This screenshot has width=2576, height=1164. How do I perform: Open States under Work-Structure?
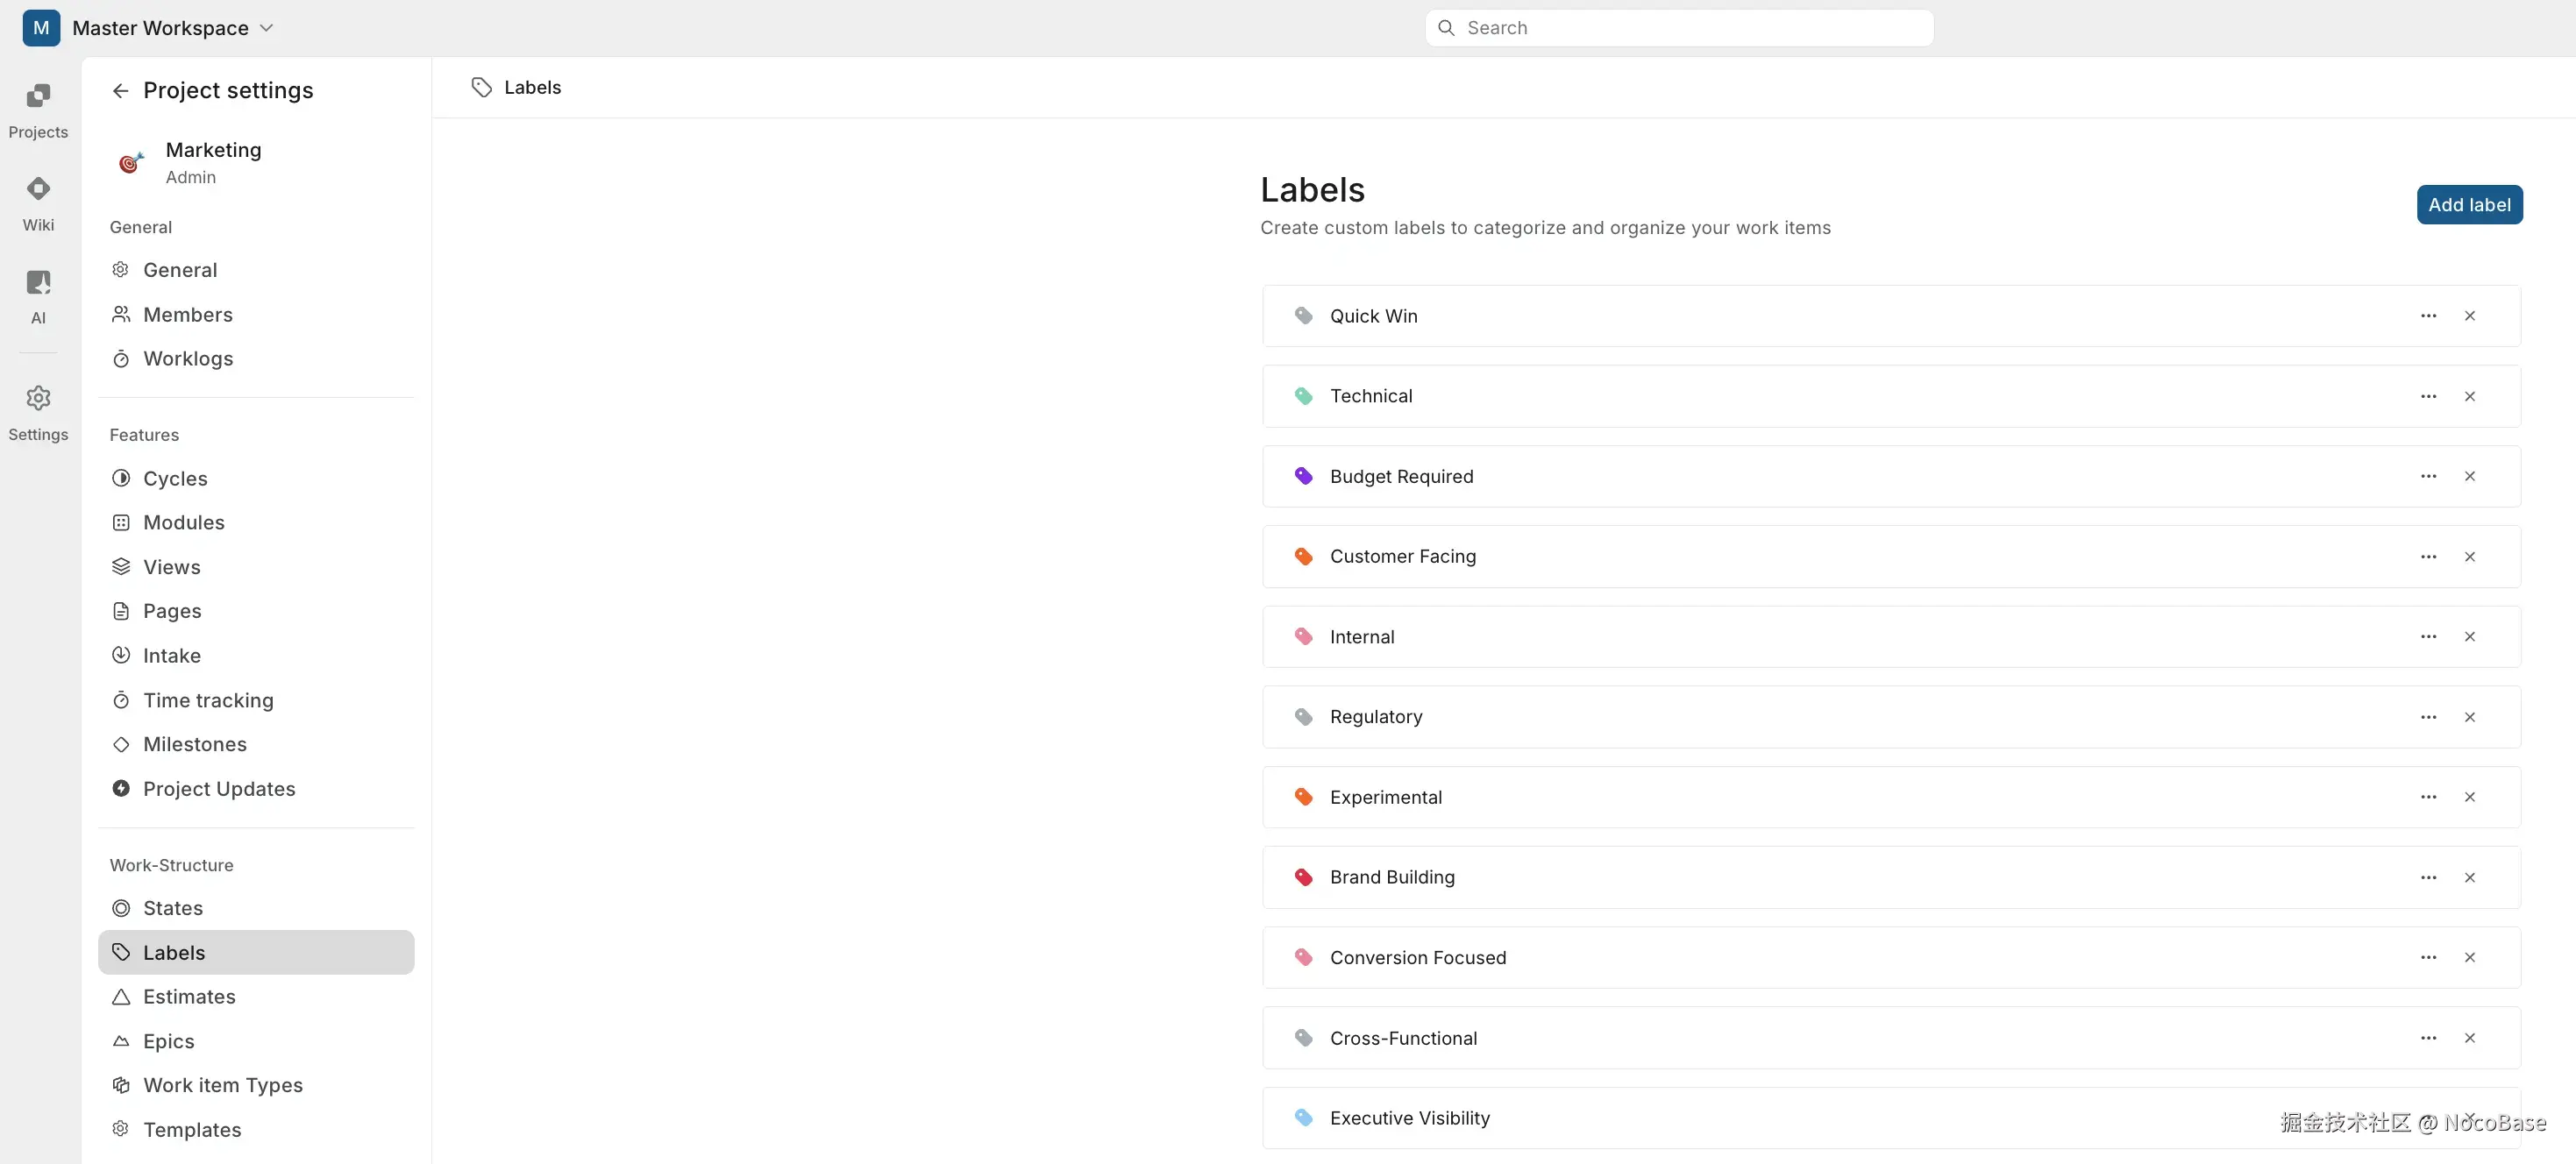coord(172,908)
